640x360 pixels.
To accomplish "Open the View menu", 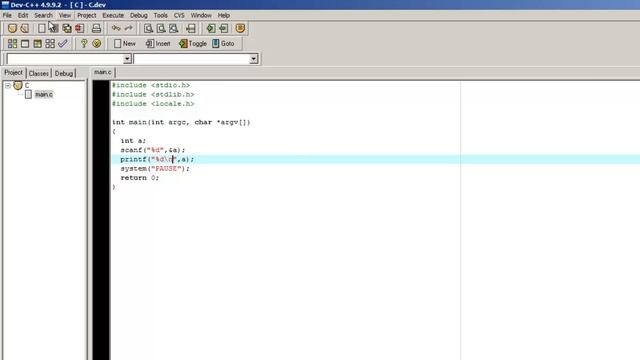I will (64, 15).
